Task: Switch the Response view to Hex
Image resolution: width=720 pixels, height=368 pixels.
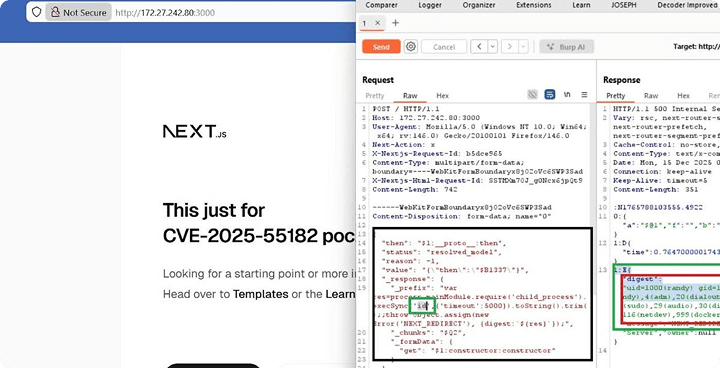Action: tap(683, 96)
